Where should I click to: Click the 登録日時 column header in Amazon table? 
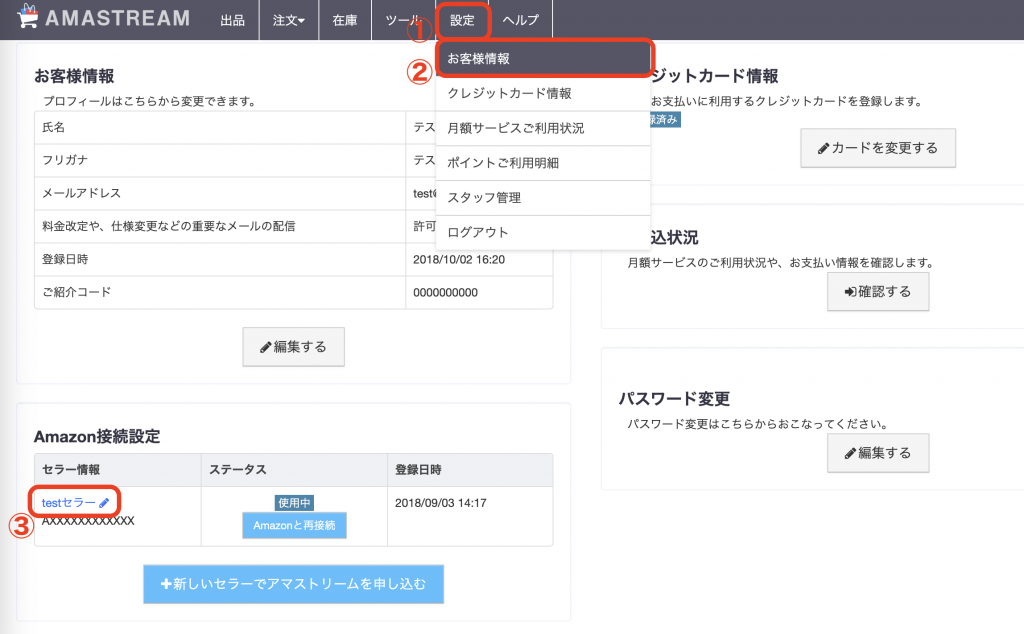[x=418, y=469]
